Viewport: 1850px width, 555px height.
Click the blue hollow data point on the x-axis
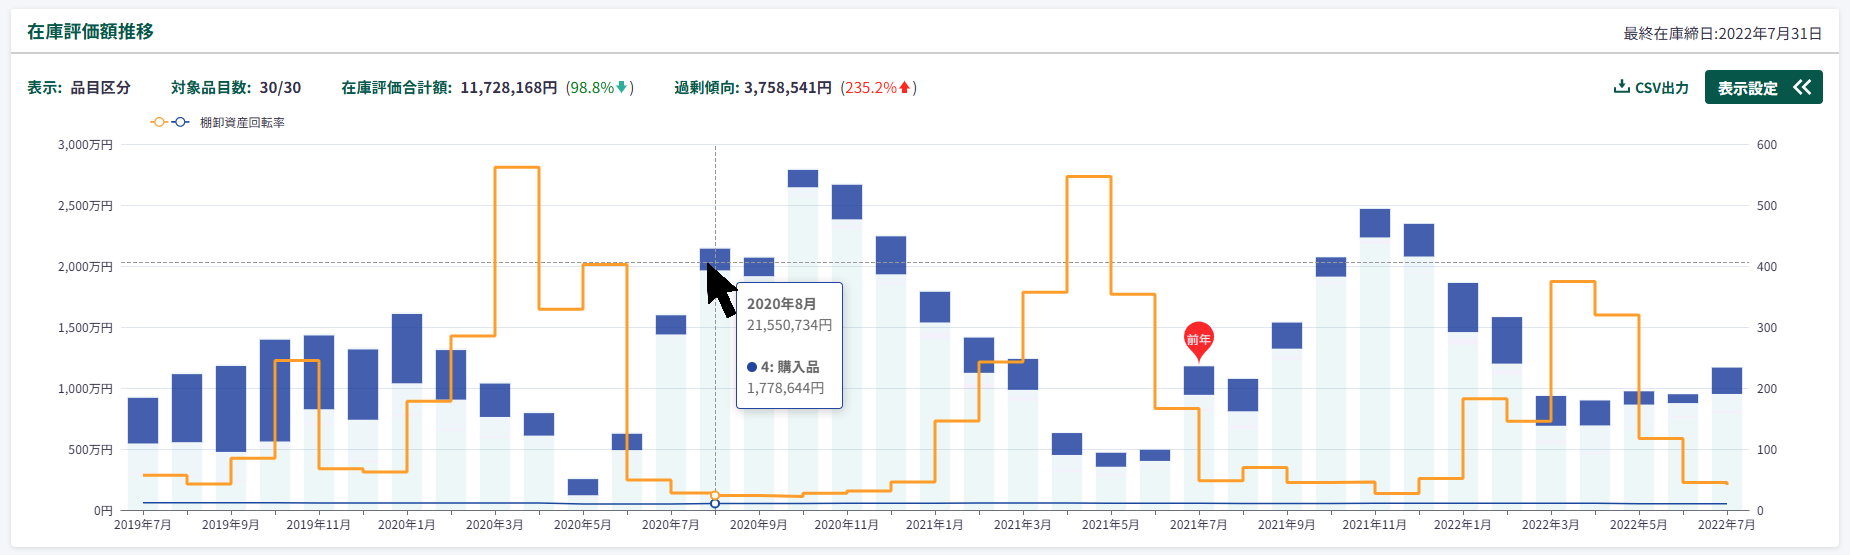click(715, 504)
